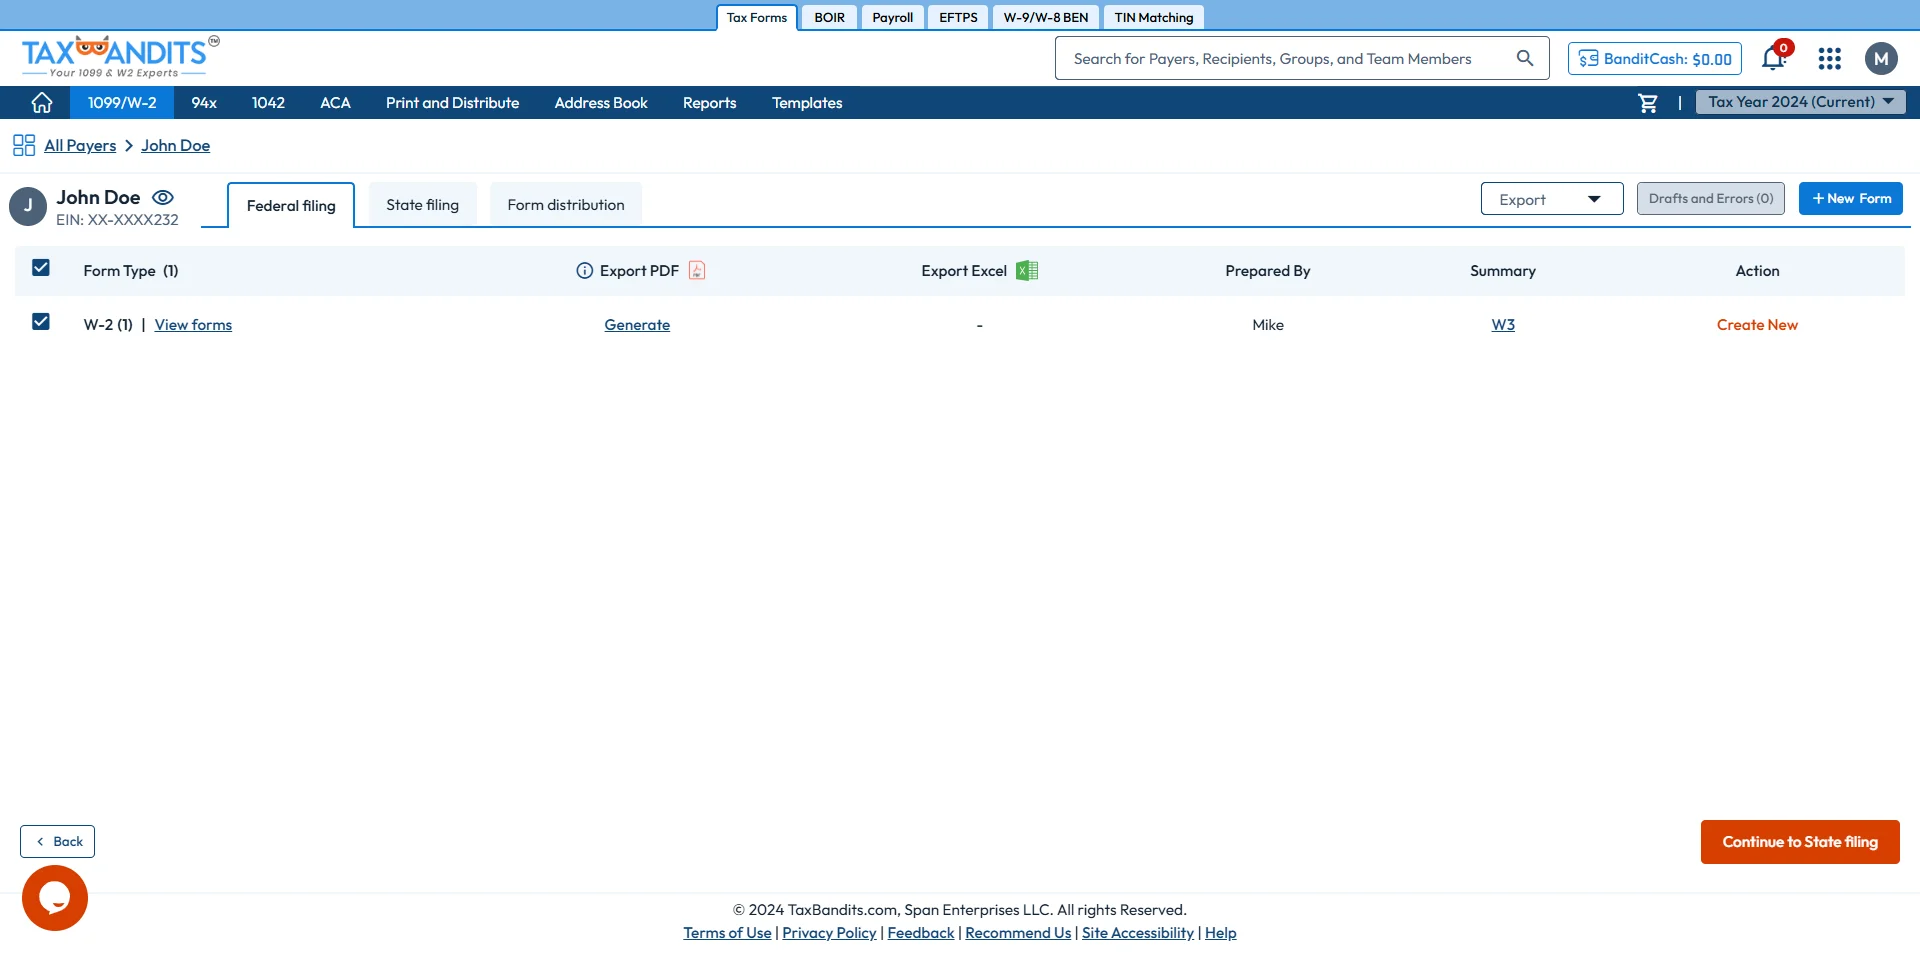
Task: Open the 94x menu
Action: coord(204,103)
